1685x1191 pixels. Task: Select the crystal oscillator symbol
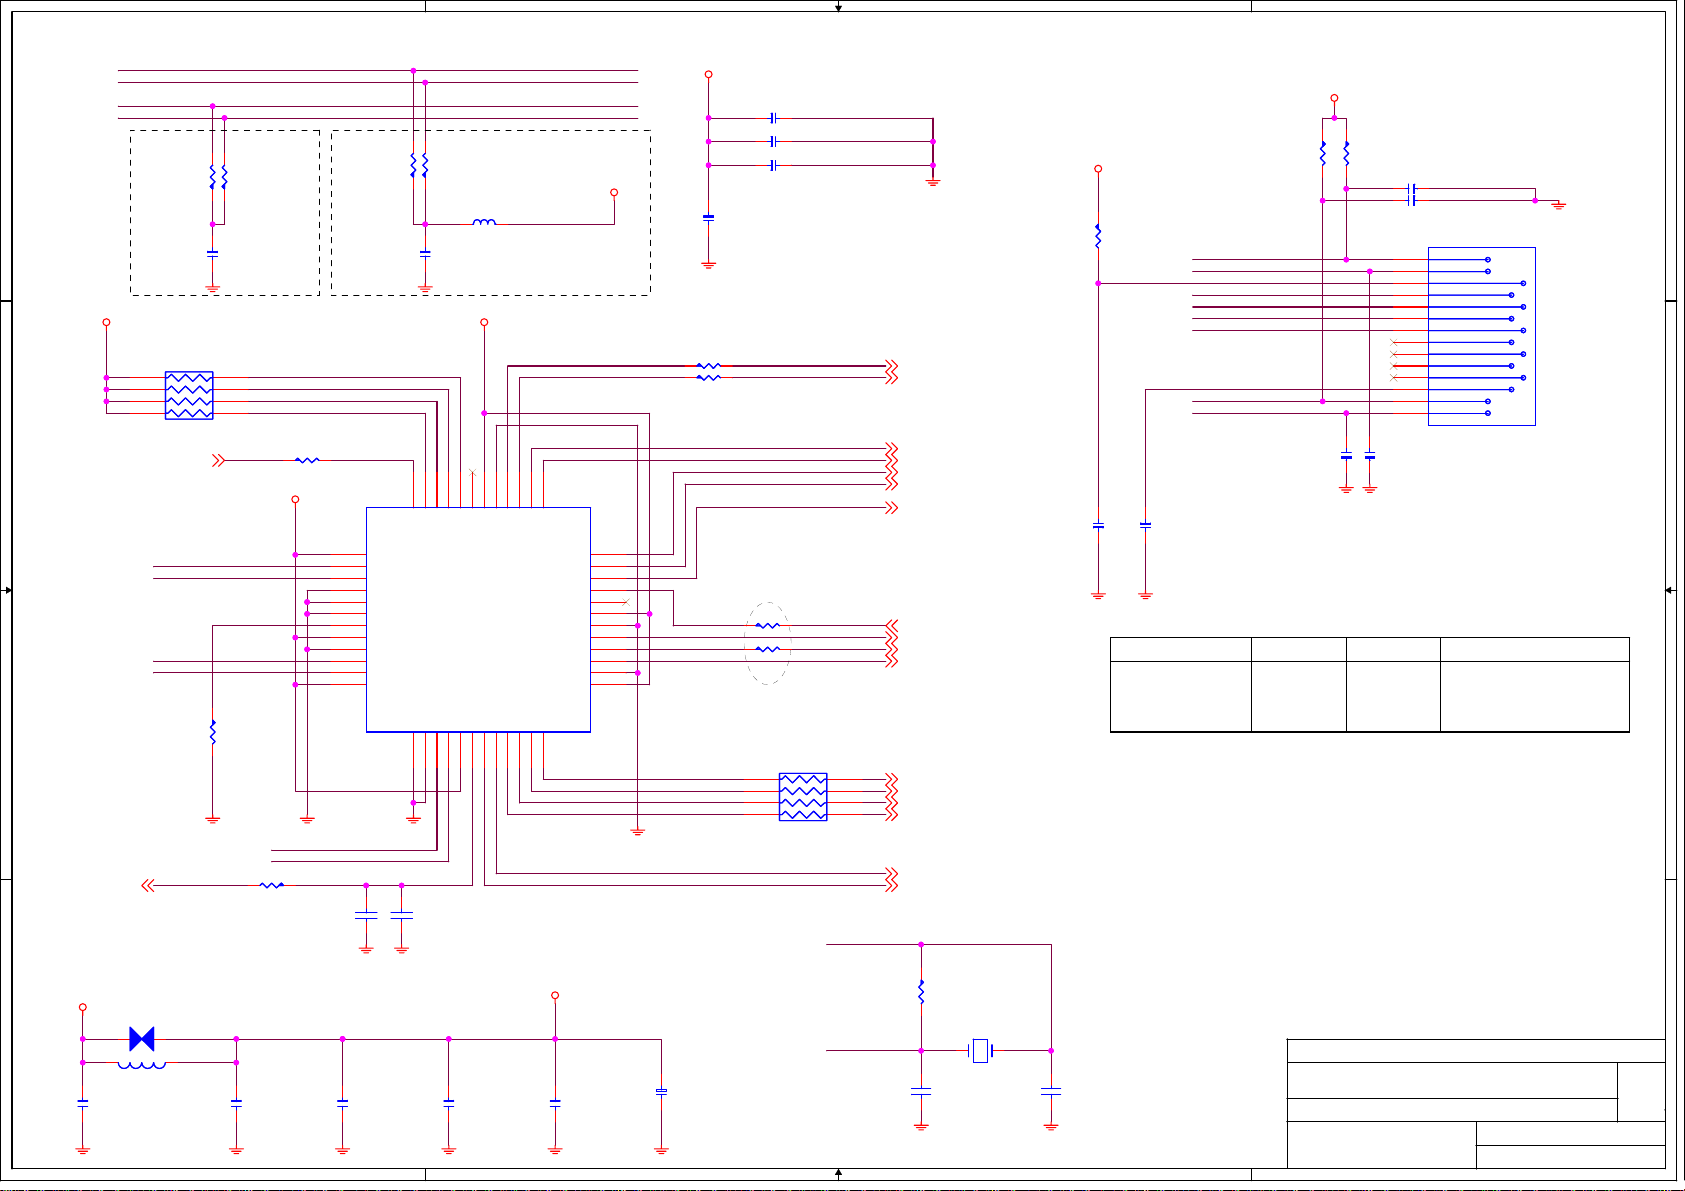click(980, 1051)
